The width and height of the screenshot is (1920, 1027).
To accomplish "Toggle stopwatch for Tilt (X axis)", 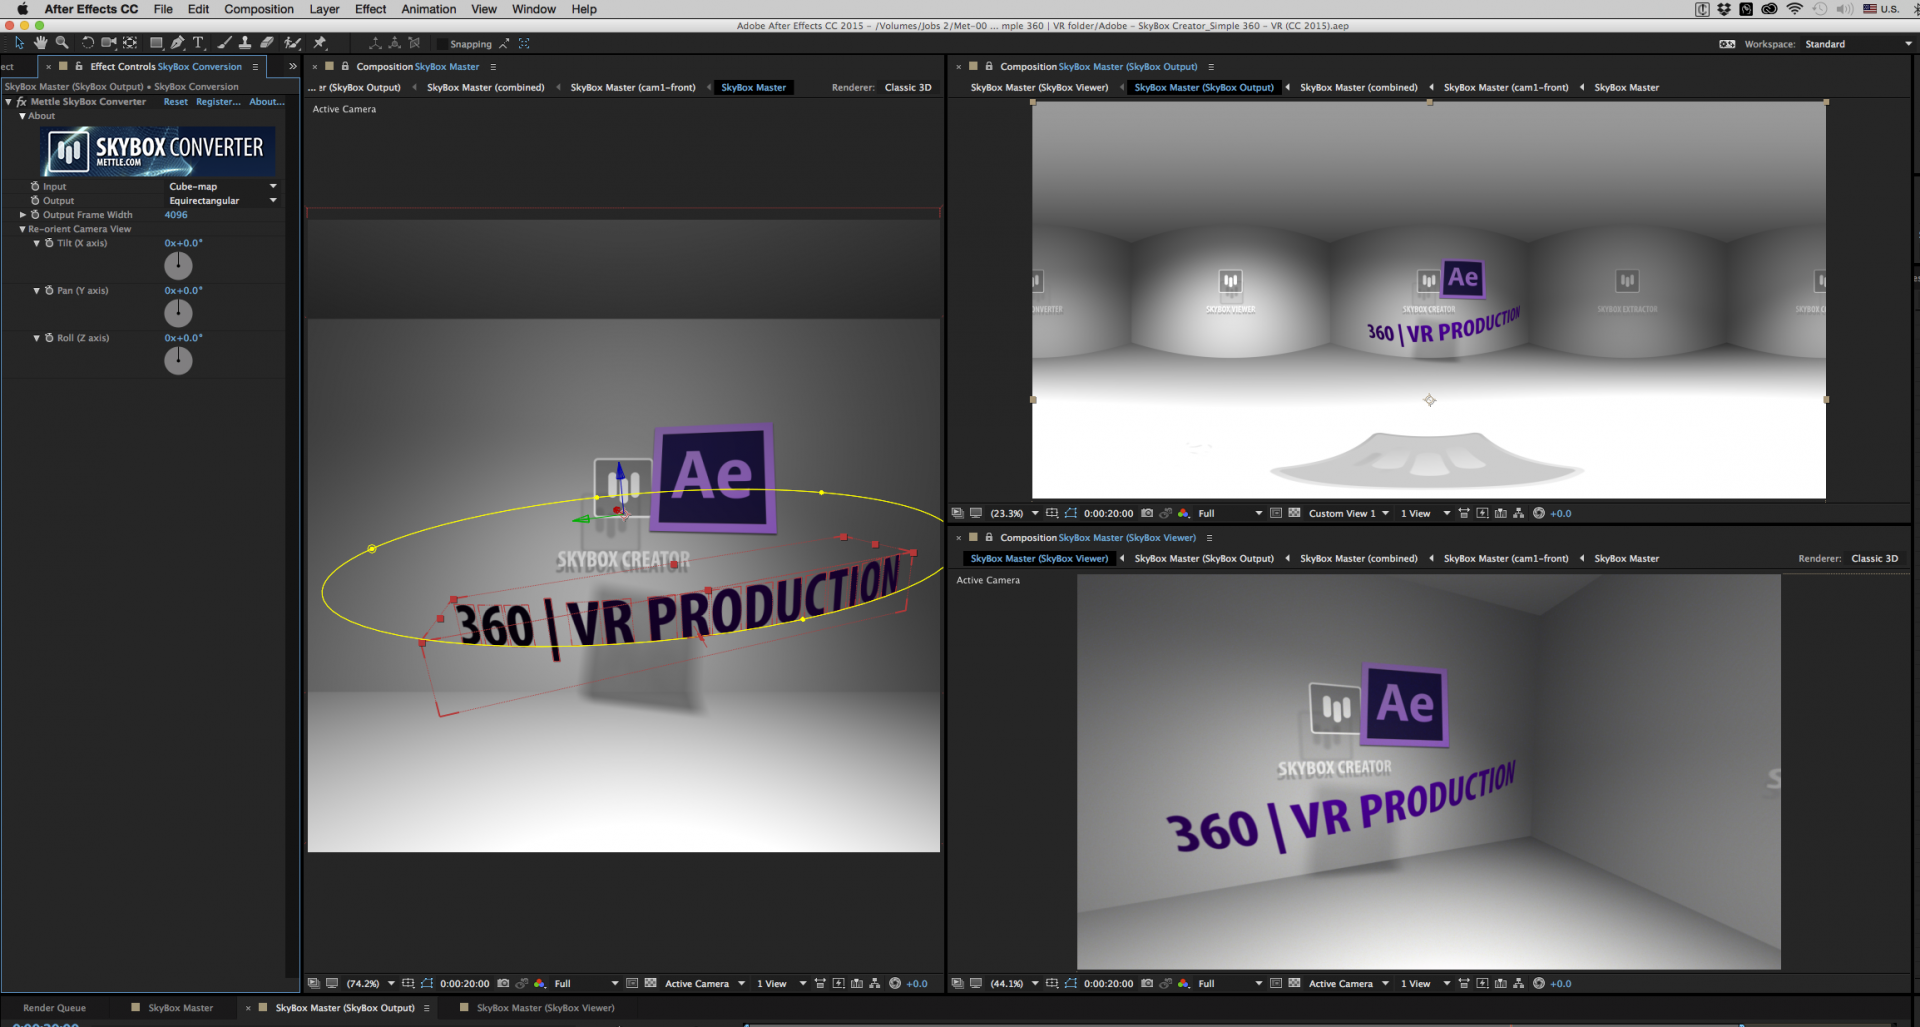I will click(x=49, y=243).
